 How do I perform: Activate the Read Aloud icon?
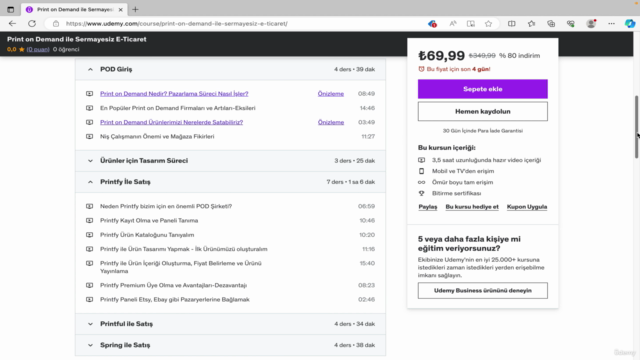453,24
